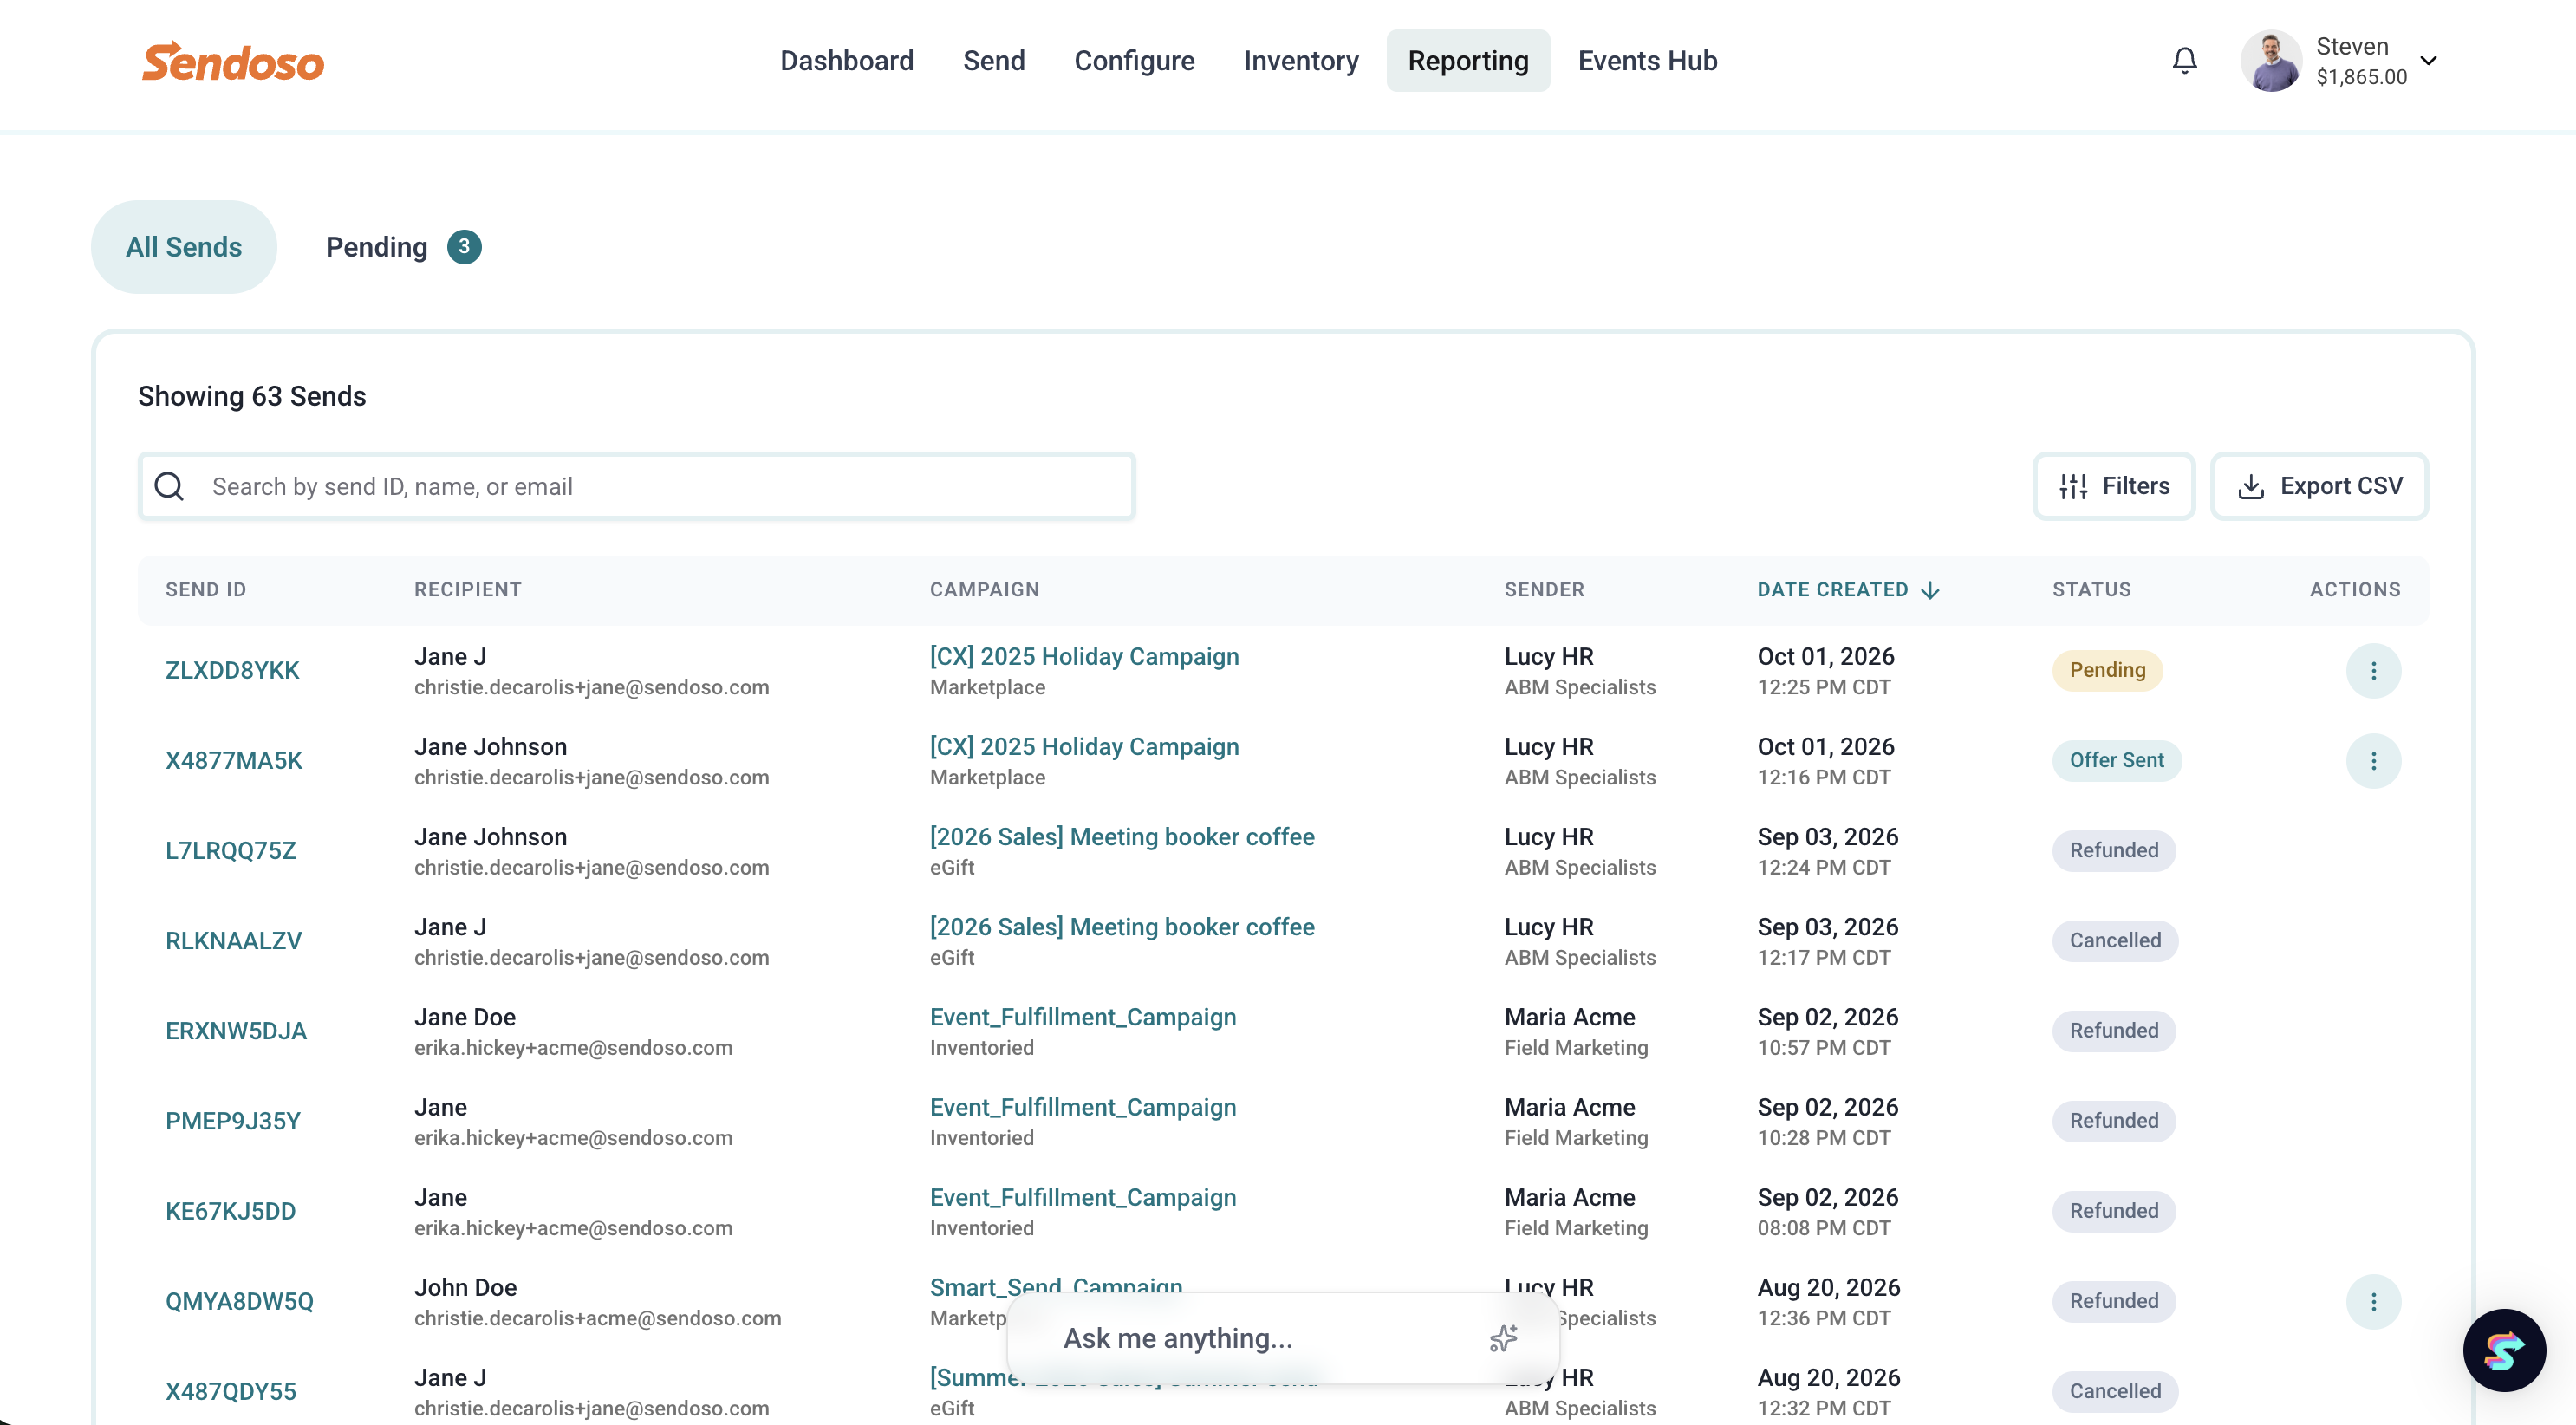Screen dimensions: 2576x1425
Task: Open send ID PMEP9J35Y
Action: pyautogui.click(x=233, y=1121)
